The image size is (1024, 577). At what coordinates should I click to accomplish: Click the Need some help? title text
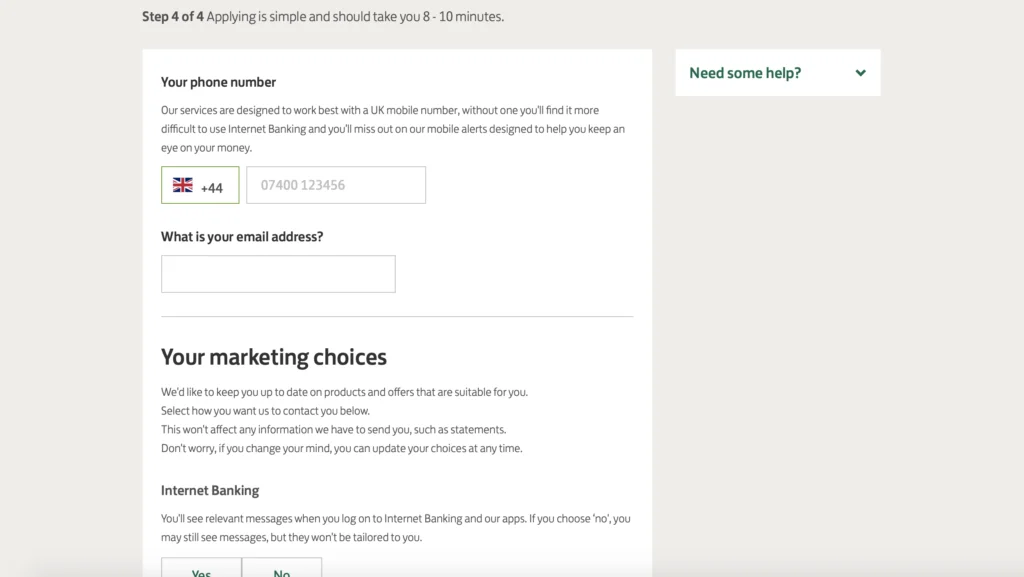click(x=744, y=73)
